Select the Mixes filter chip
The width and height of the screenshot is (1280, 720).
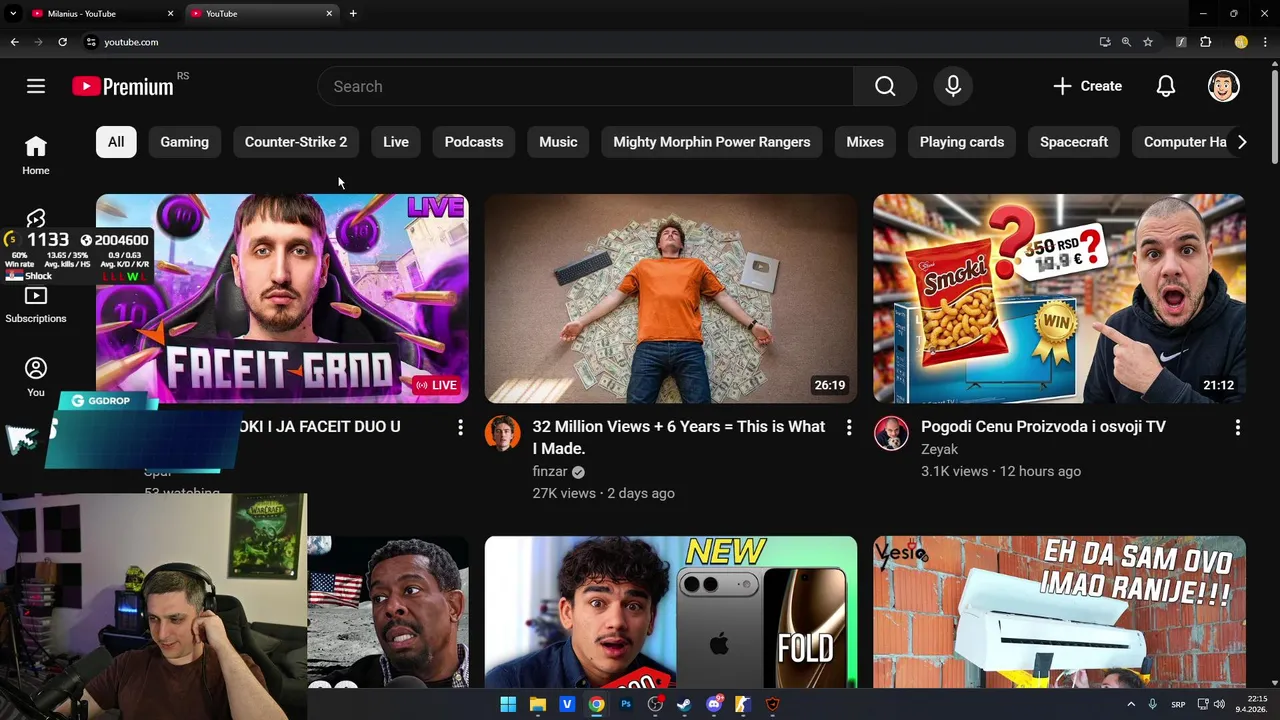(x=865, y=142)
